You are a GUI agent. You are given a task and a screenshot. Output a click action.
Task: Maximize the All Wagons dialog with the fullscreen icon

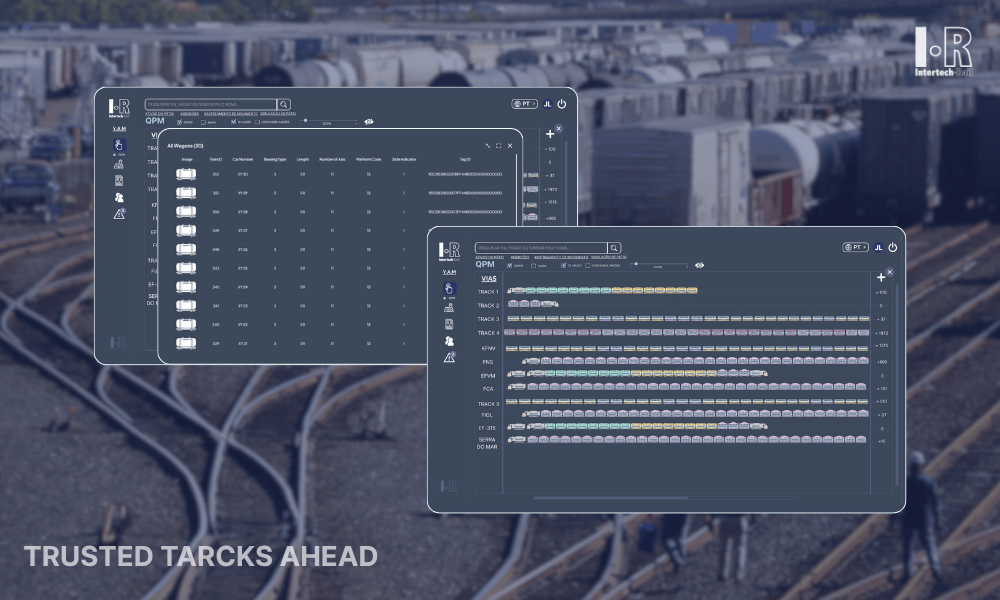(x=499, y=146)
